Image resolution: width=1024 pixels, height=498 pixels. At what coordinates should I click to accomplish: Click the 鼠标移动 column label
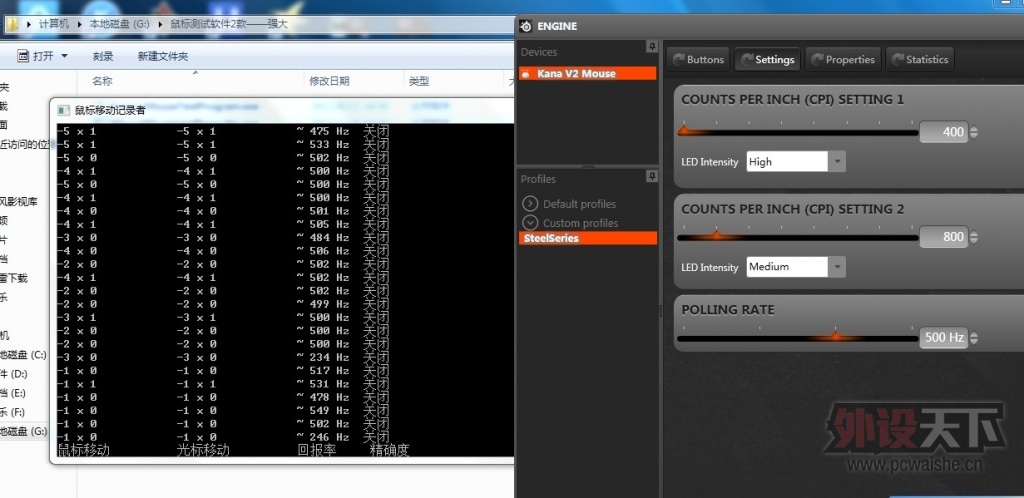(83, 450)
